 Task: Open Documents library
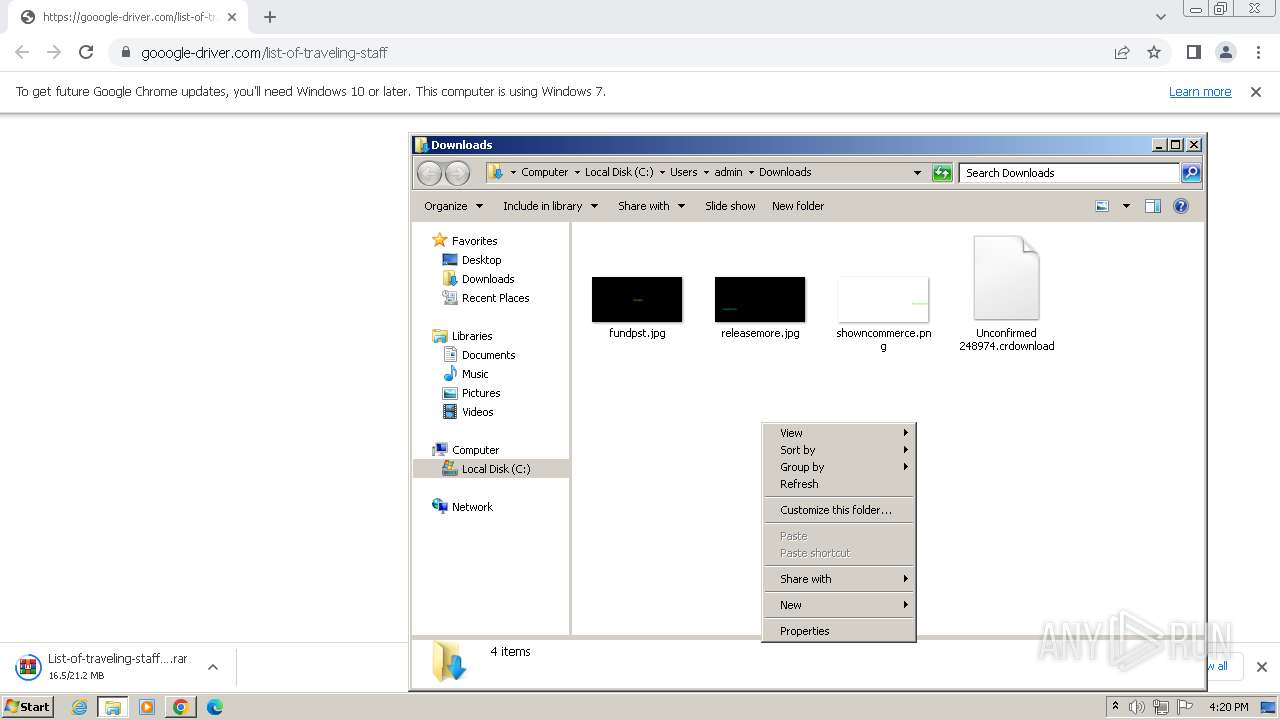(488, 355)
